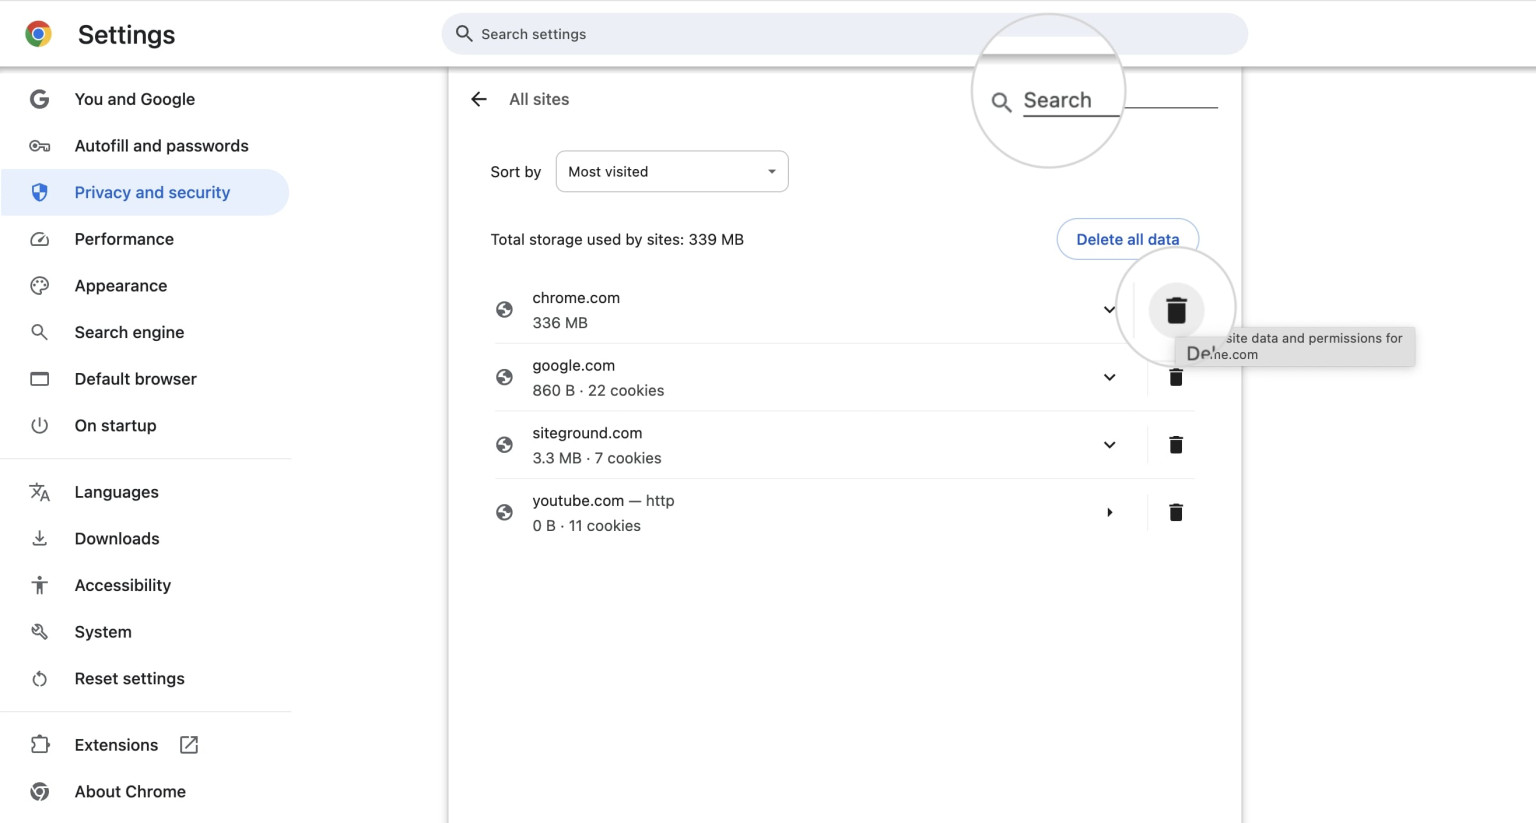Click the globe icon beside youtube.com
Image resolution: width=1536 pixels, height=823 pixels.
(x=505, y=513)
